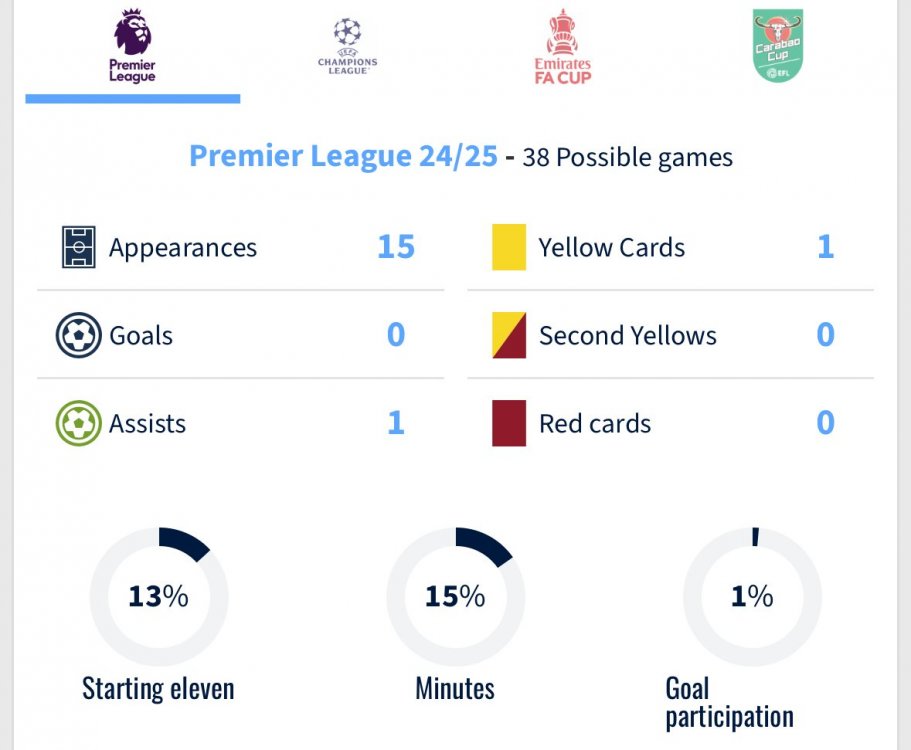Open the Emirates FA Cup tab
Screen dimensions: 911x750
[x=562, y=47]
